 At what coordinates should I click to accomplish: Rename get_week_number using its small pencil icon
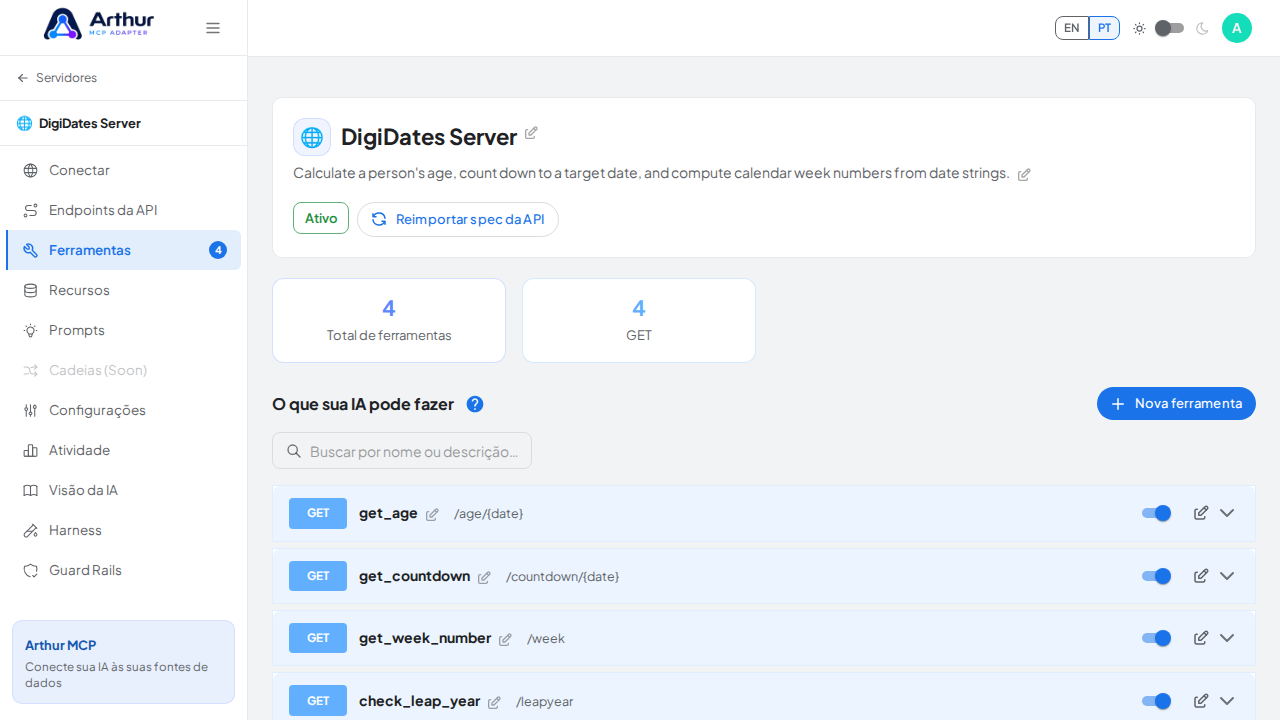click(505, 639)
